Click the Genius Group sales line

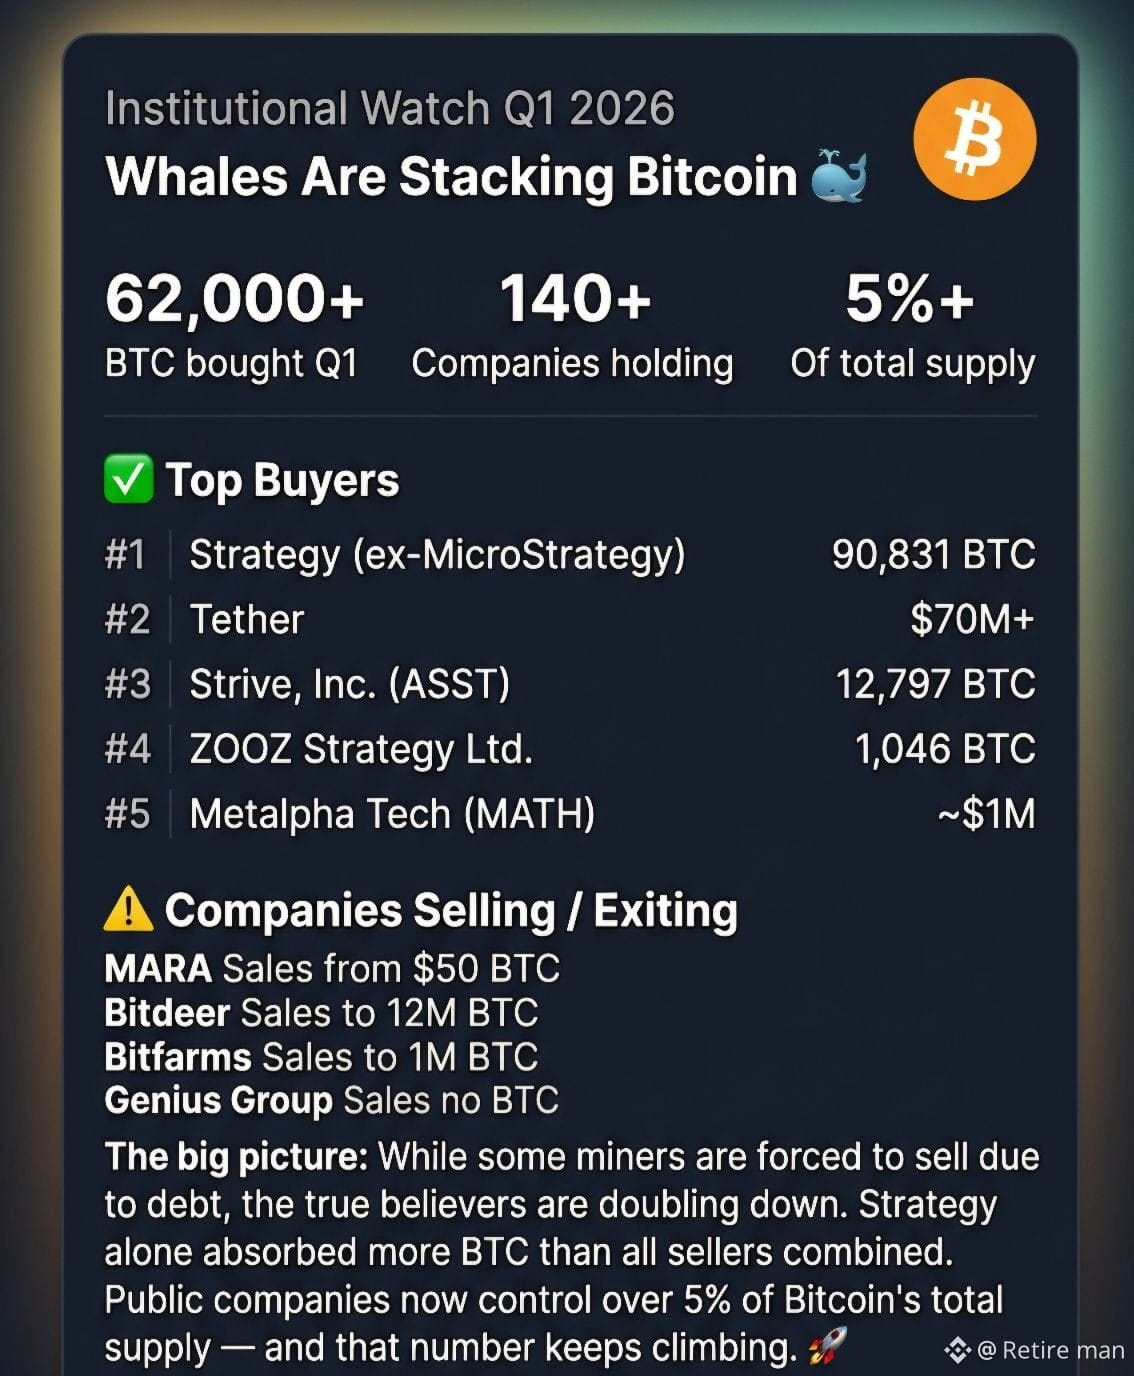coord(331,1101)
